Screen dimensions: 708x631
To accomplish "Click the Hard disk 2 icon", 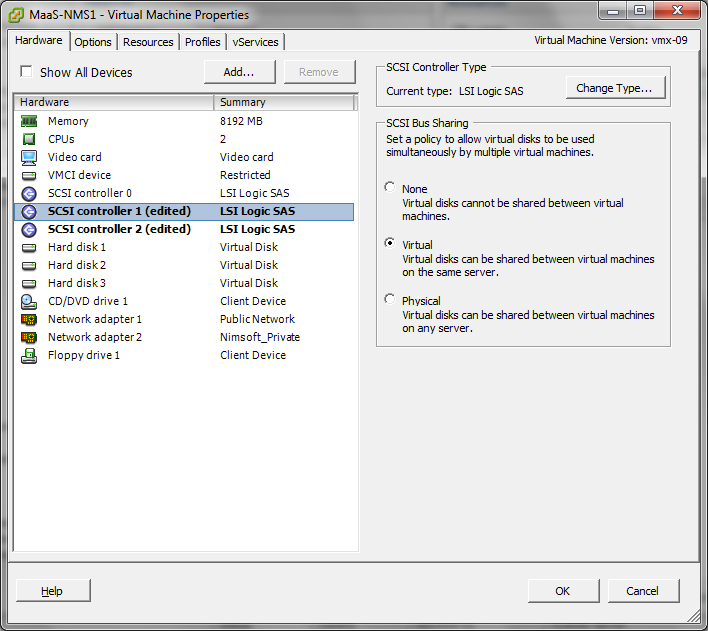I will [29, 266].
